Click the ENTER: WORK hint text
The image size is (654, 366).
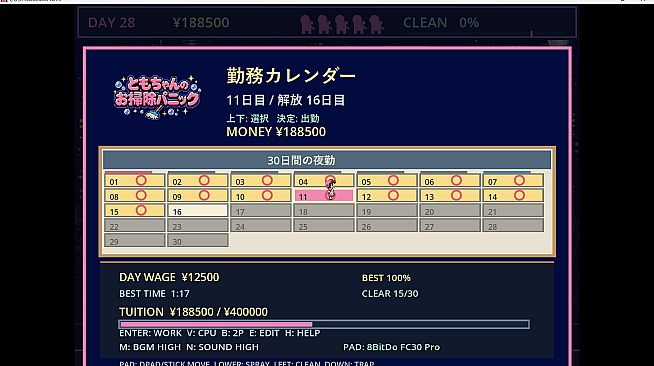pyautogui.click(x=150, y=333)
